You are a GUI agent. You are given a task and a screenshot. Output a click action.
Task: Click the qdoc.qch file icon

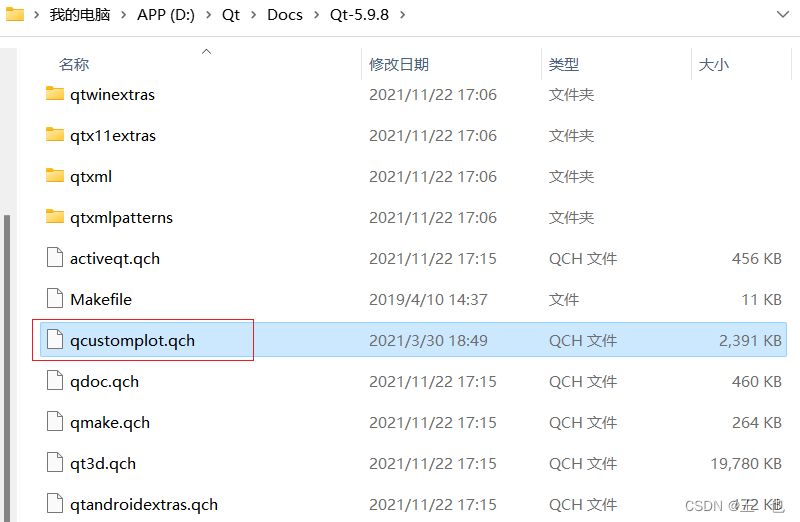[55, 381]
